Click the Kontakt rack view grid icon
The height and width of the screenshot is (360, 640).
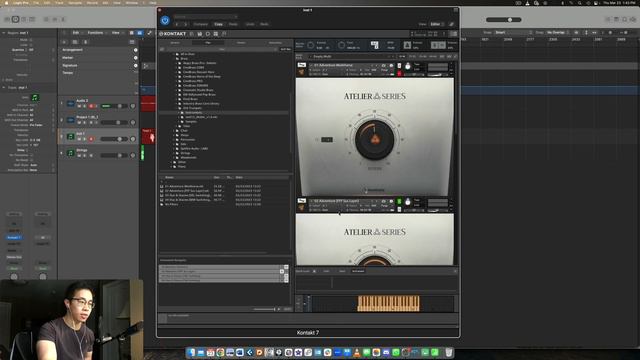point(216,34)
